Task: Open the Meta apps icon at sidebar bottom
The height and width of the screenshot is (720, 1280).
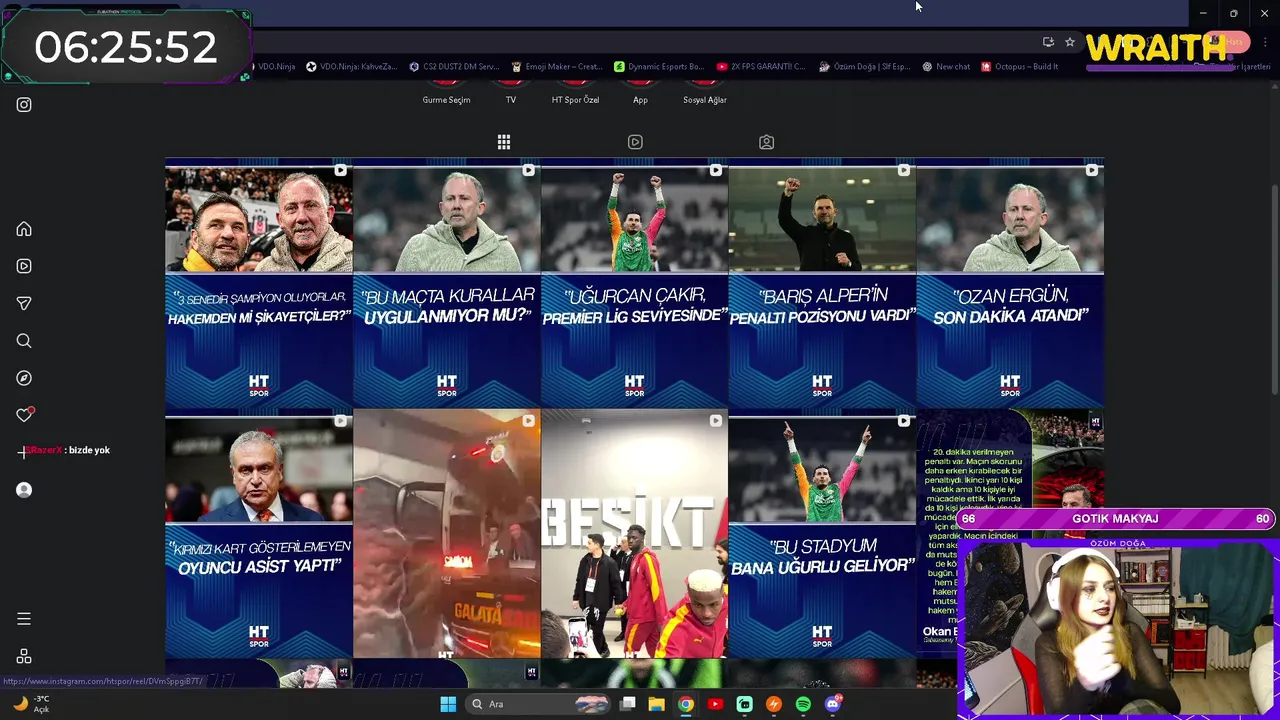Action: (24, 657)
